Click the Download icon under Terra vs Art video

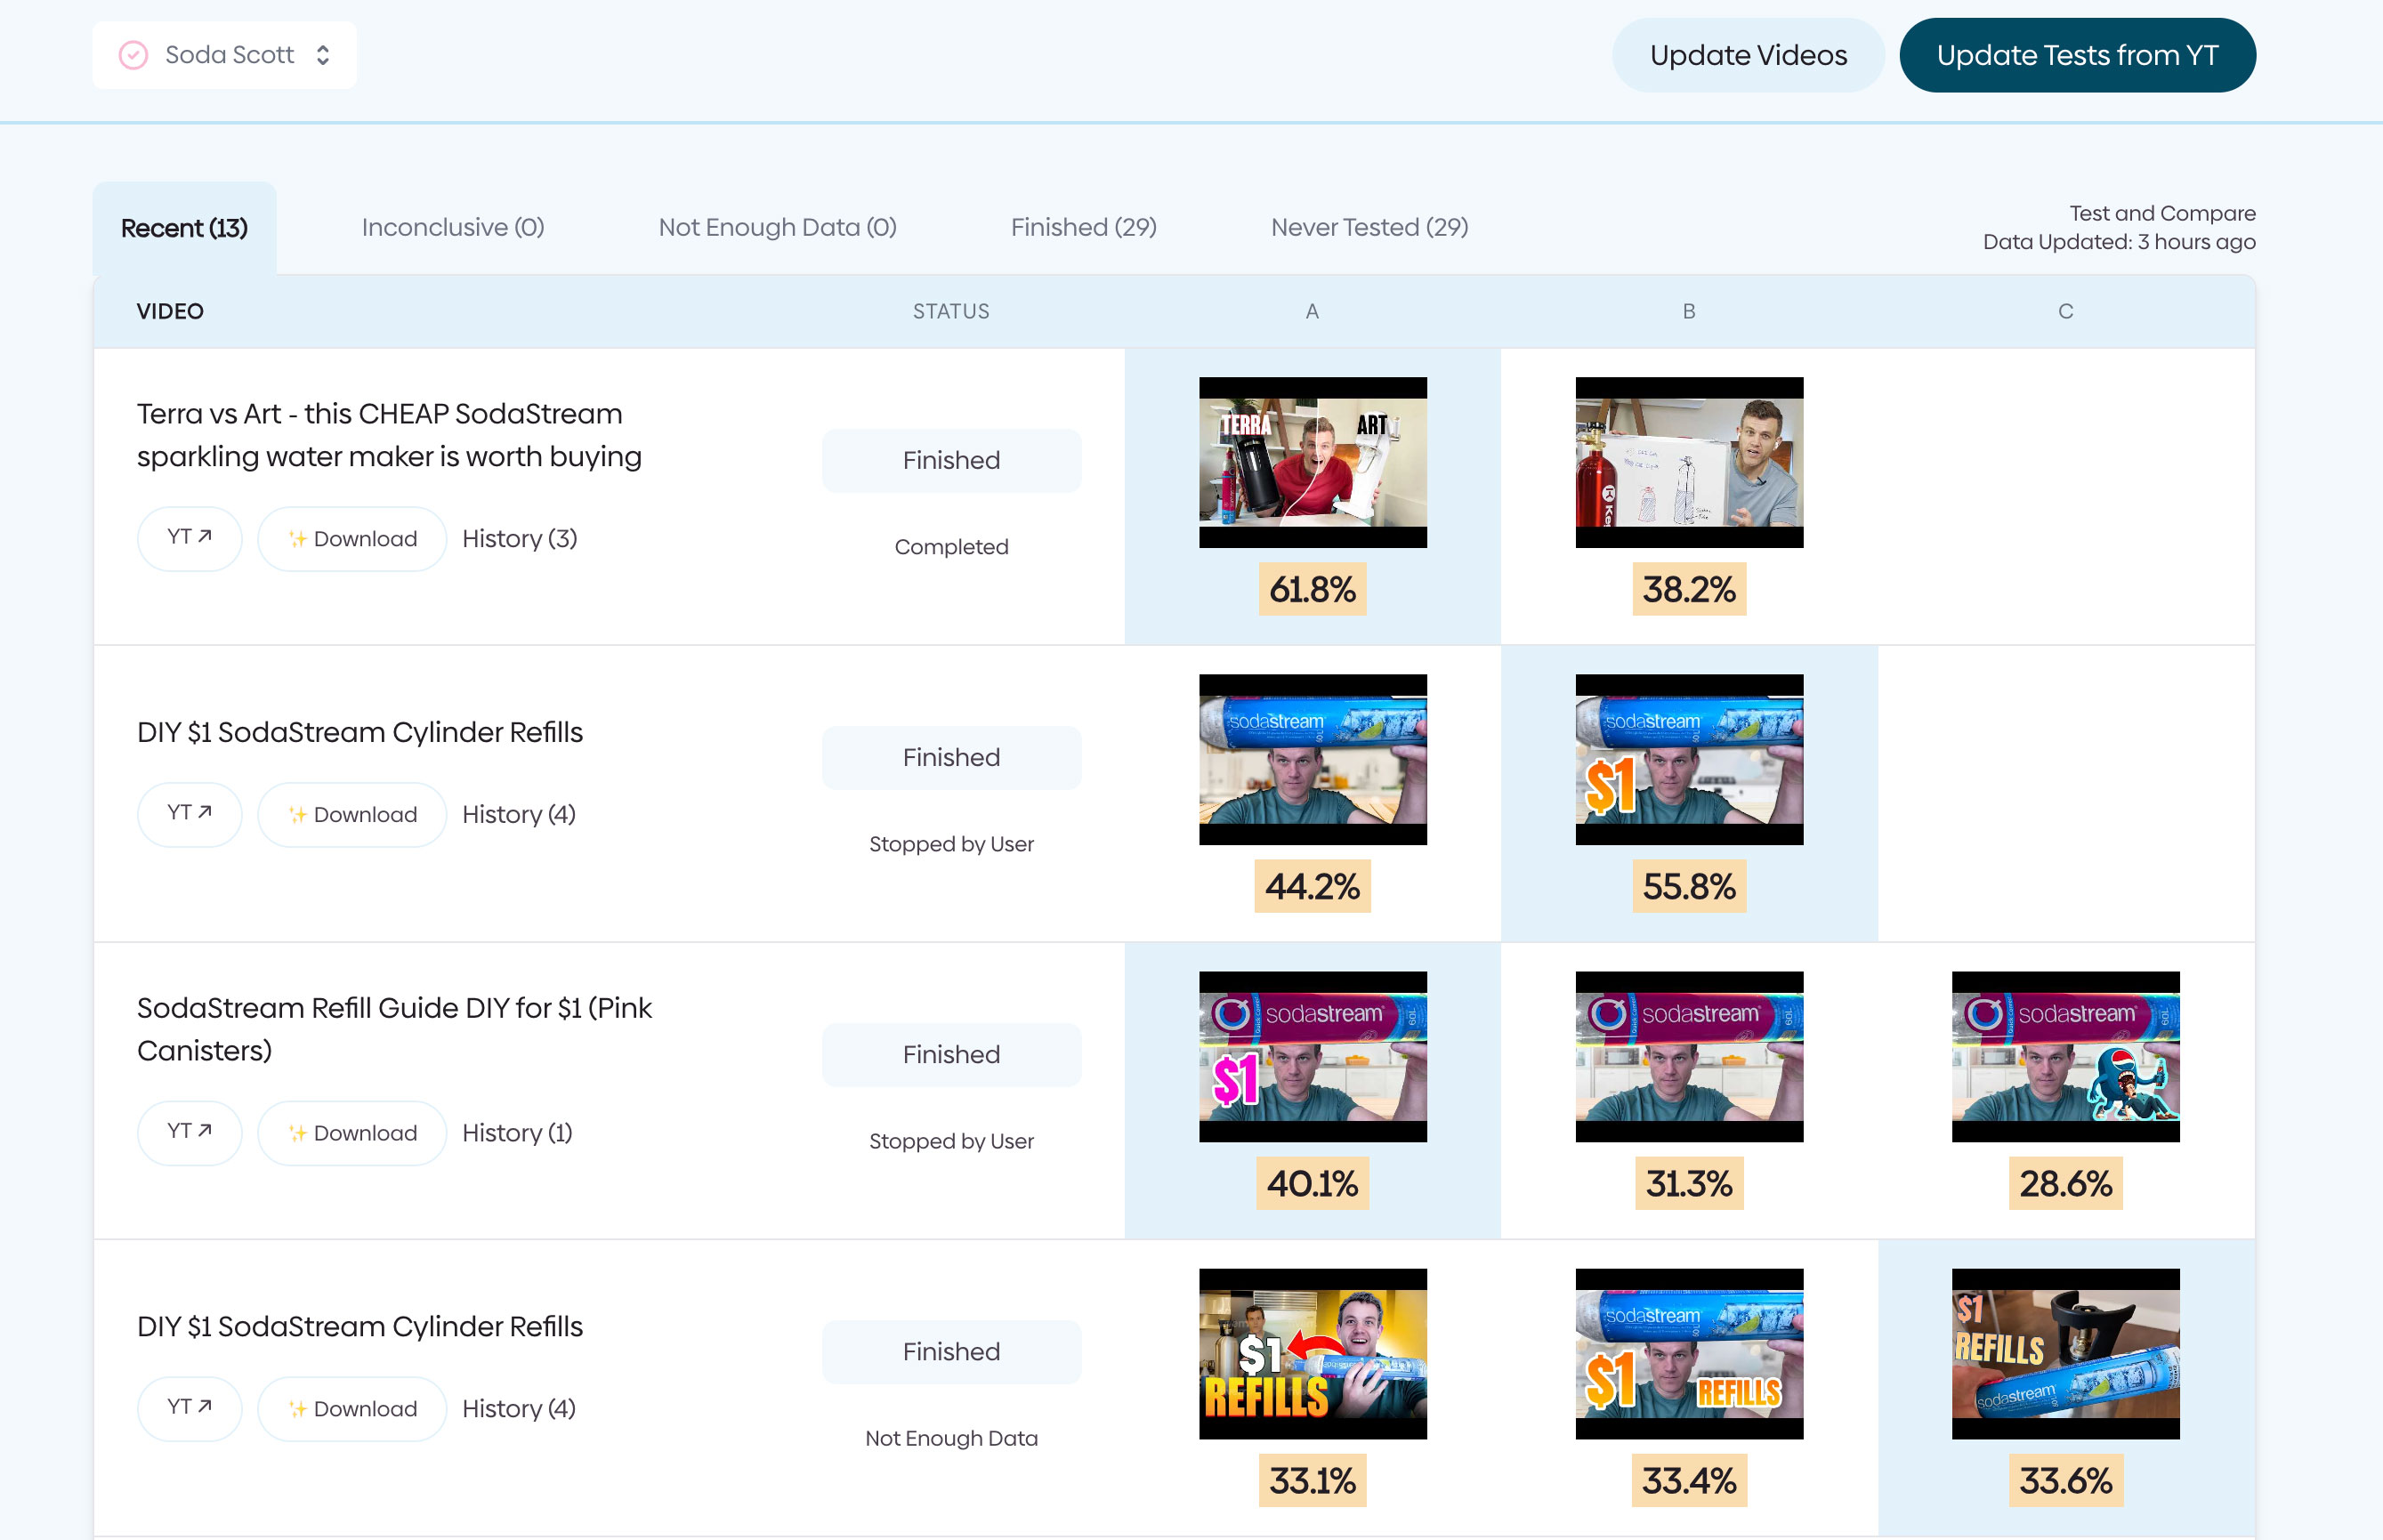[x=351, y=538]
